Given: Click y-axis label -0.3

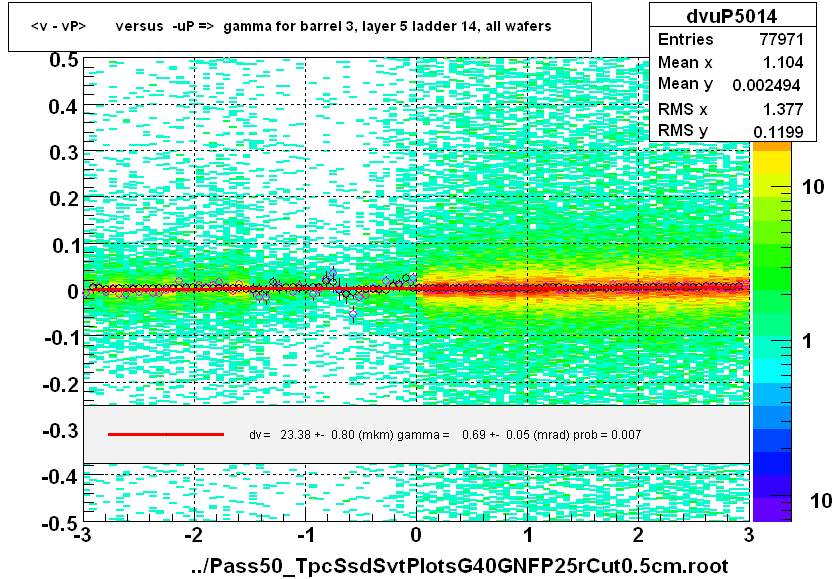Looking at the screenshot, I should tap(61, 430).
